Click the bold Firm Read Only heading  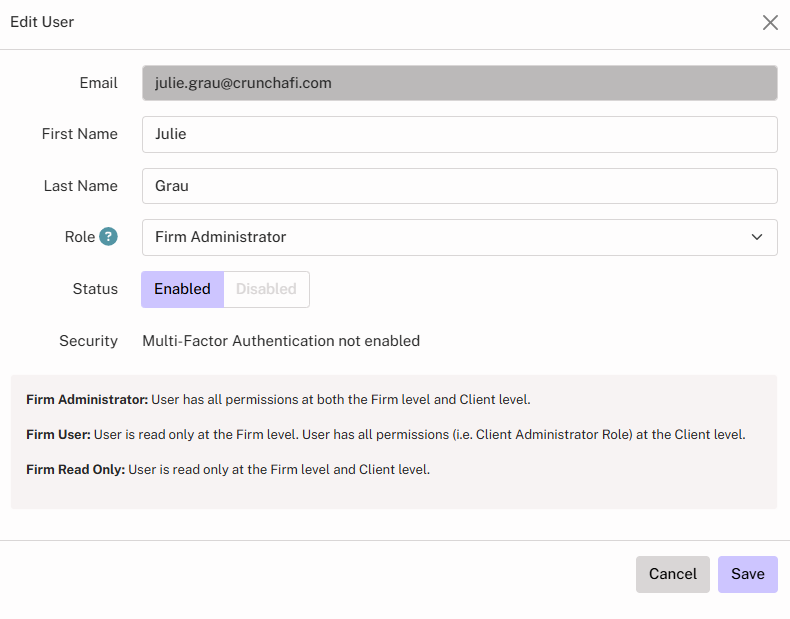pyautogui.click(x=76, y=470)
